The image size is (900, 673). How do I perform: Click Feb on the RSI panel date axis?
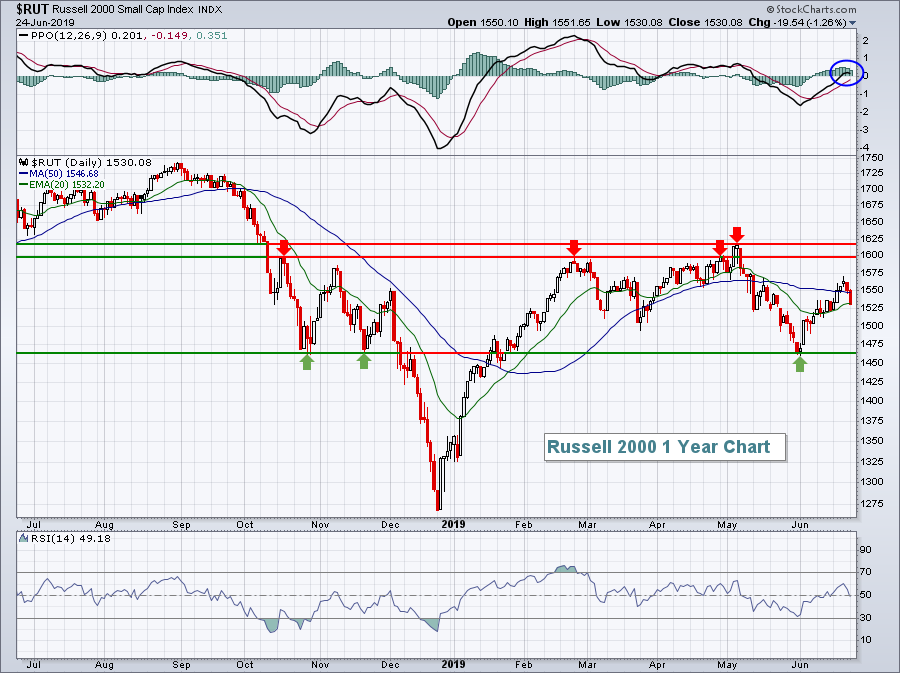[524, 666]
